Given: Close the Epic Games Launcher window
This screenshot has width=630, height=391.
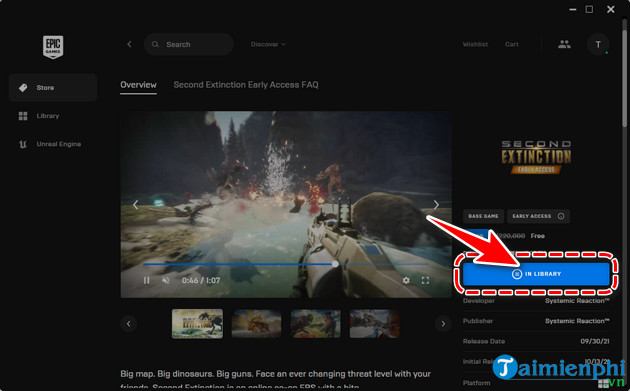Looking at the screenshot, I should [611, 9].
